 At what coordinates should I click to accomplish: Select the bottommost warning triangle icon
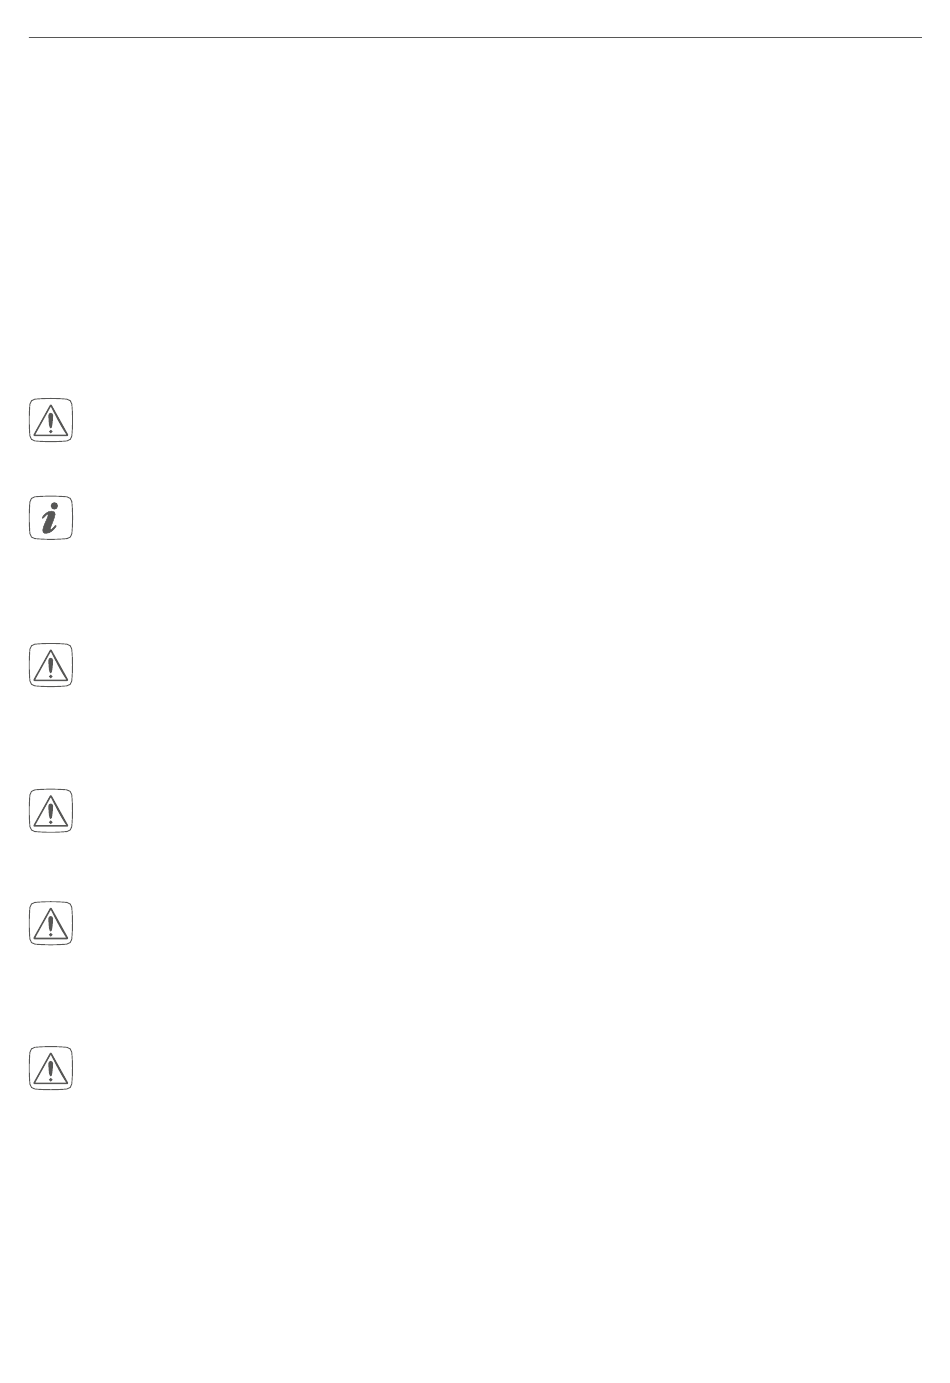coord(50,1068)
